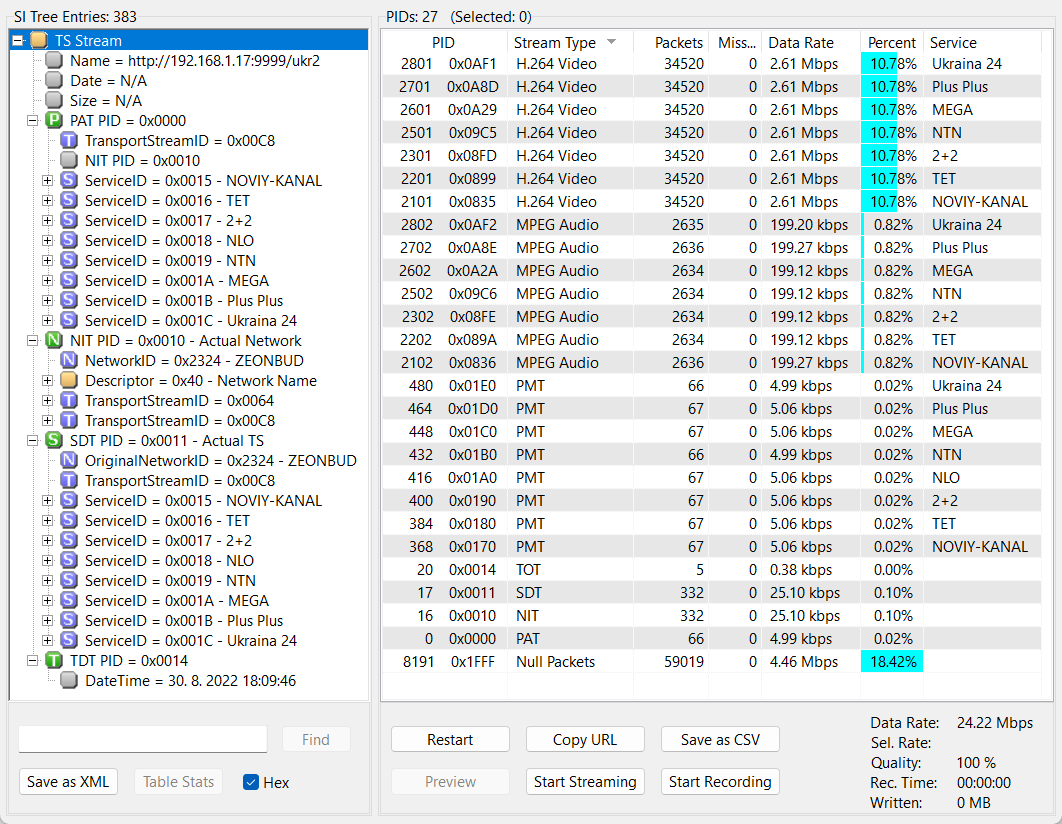
Task: Sort by the Stream Type column header
Action: pos(570,43)
